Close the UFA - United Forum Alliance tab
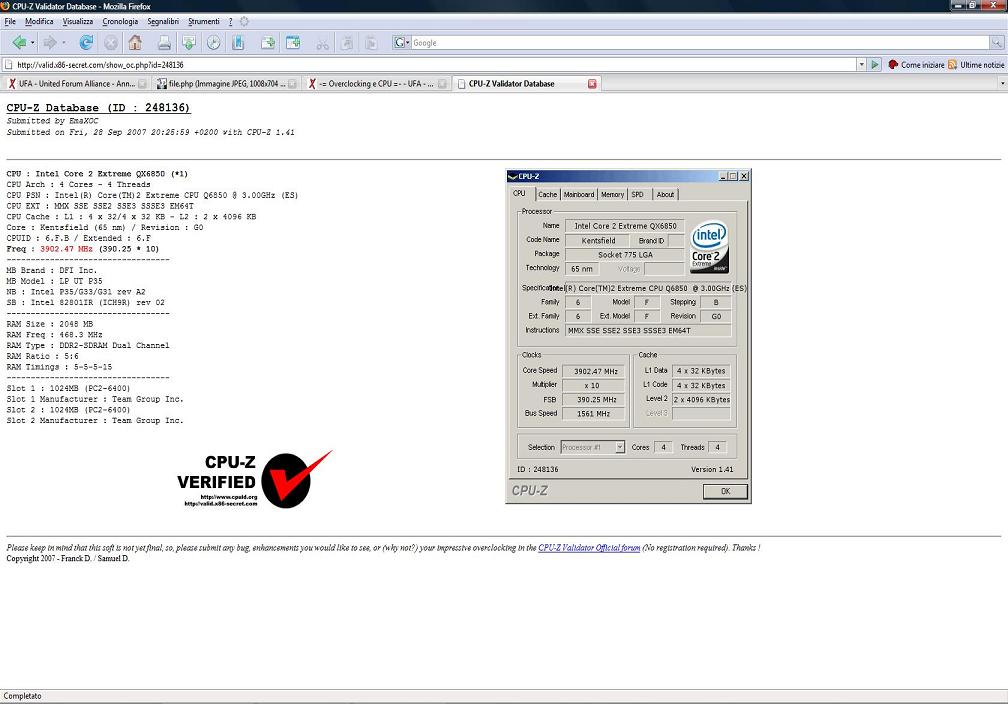Screen dimensions: 1008x704 coord(142,84)
